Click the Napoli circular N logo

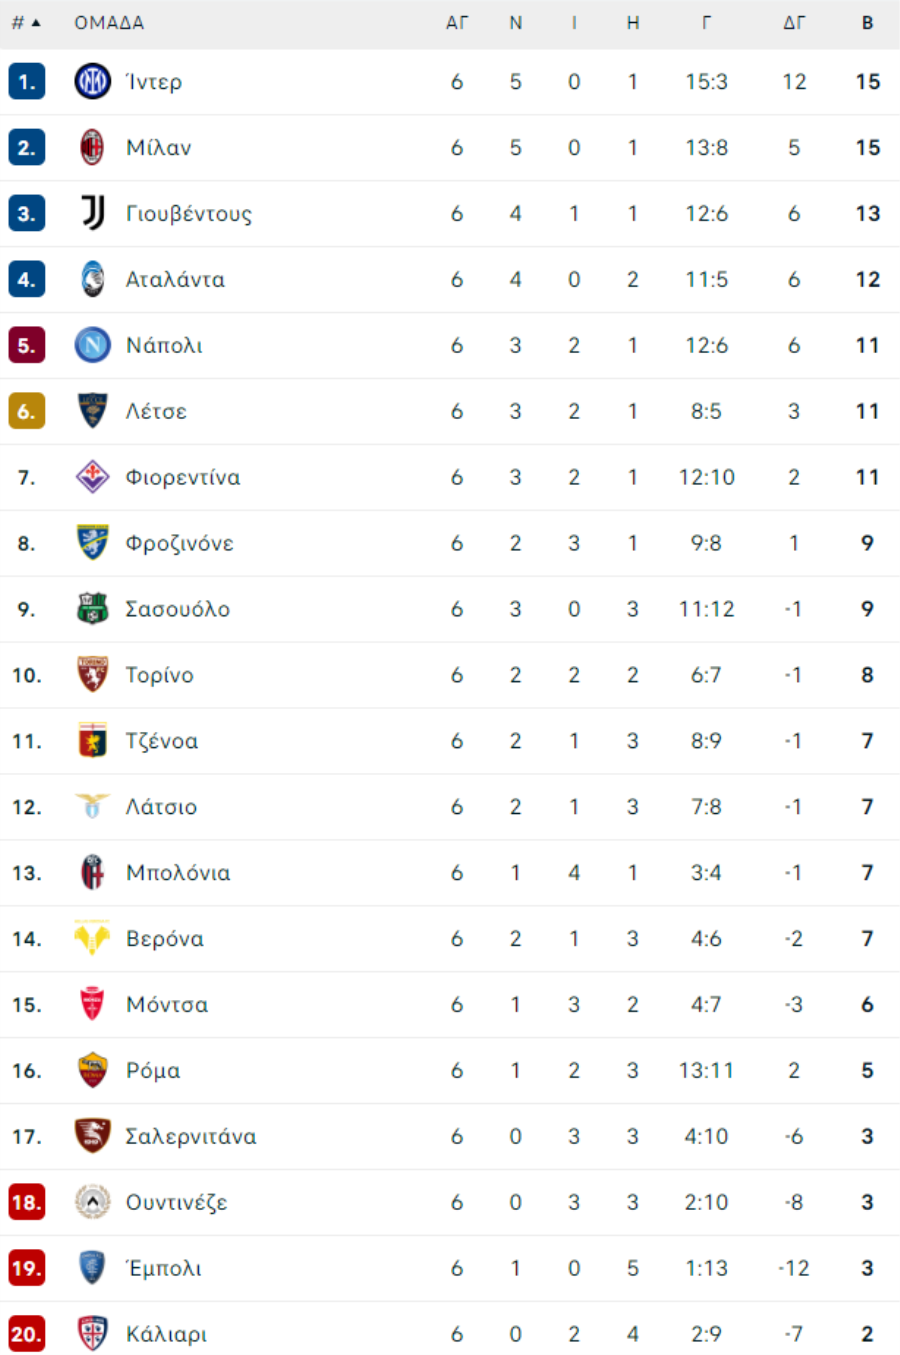pos(92,345)
